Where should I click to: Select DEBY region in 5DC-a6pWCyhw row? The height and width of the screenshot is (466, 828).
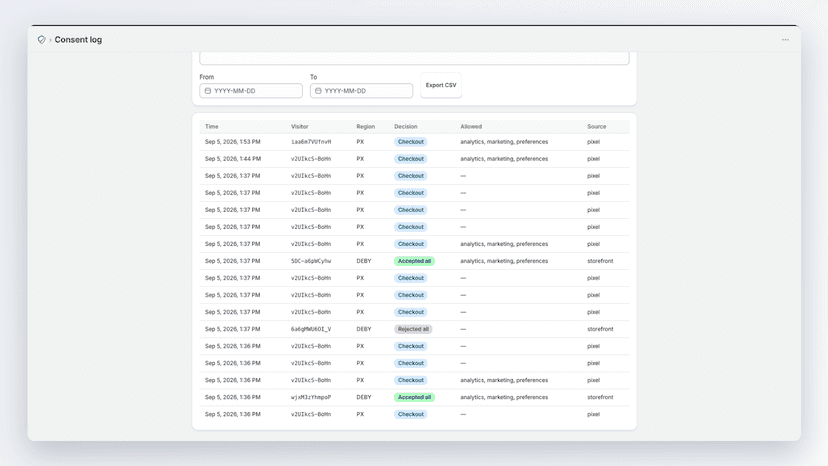point(364,261)
